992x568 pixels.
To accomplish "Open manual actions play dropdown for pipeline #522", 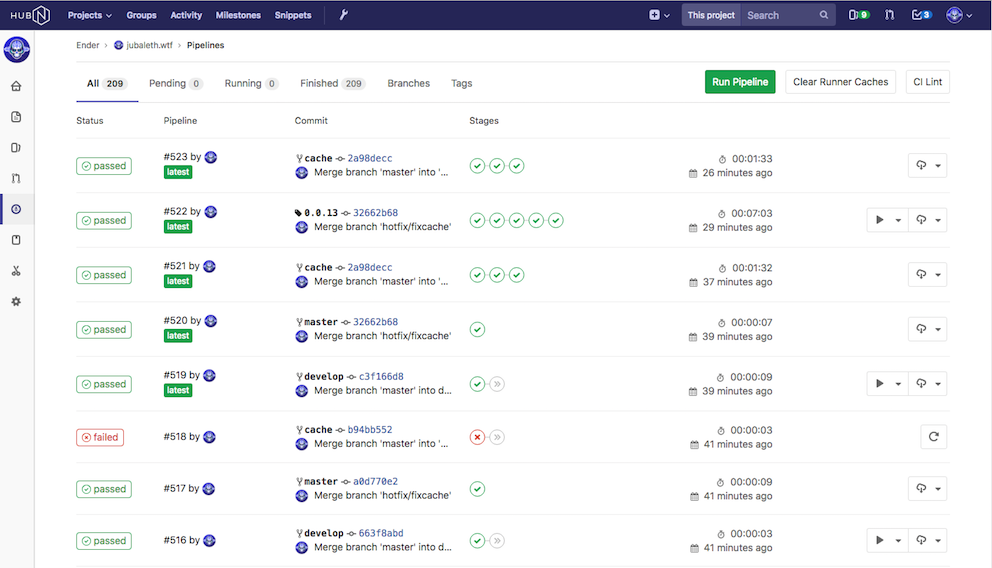I will tap(886, 220).
